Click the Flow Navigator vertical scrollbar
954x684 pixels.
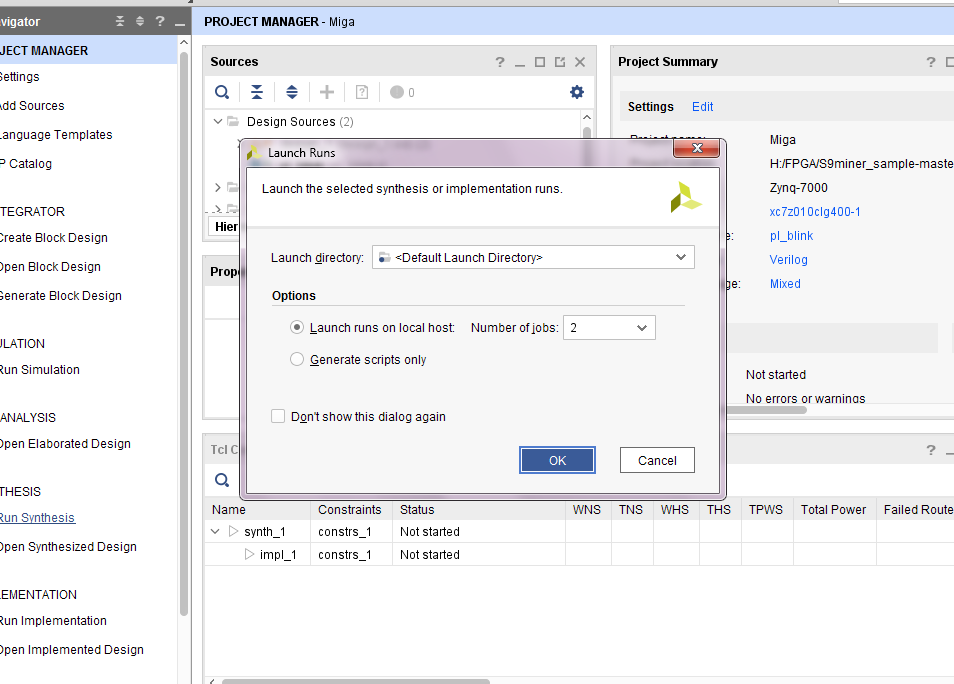(x=184, y=333)
